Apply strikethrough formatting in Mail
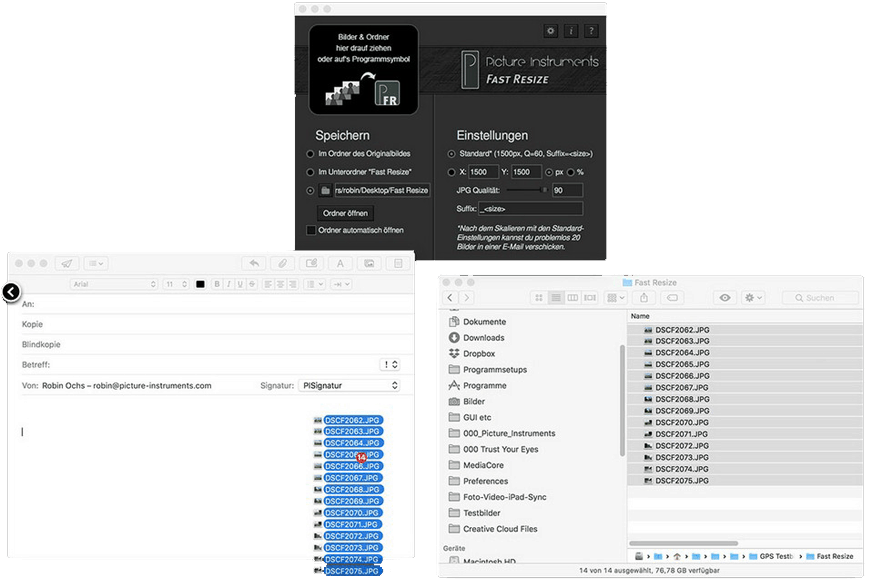Viewport: 870px width, 580px height. click(252, 284)
